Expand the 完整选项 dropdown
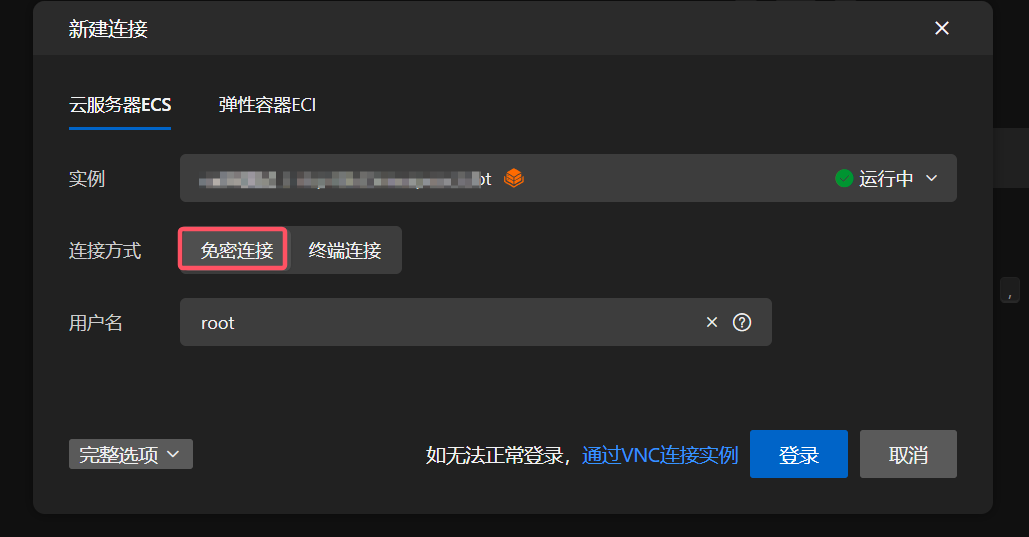This screenshot has width=1029, height=537. pyautogui.click(x=131, y=454)
